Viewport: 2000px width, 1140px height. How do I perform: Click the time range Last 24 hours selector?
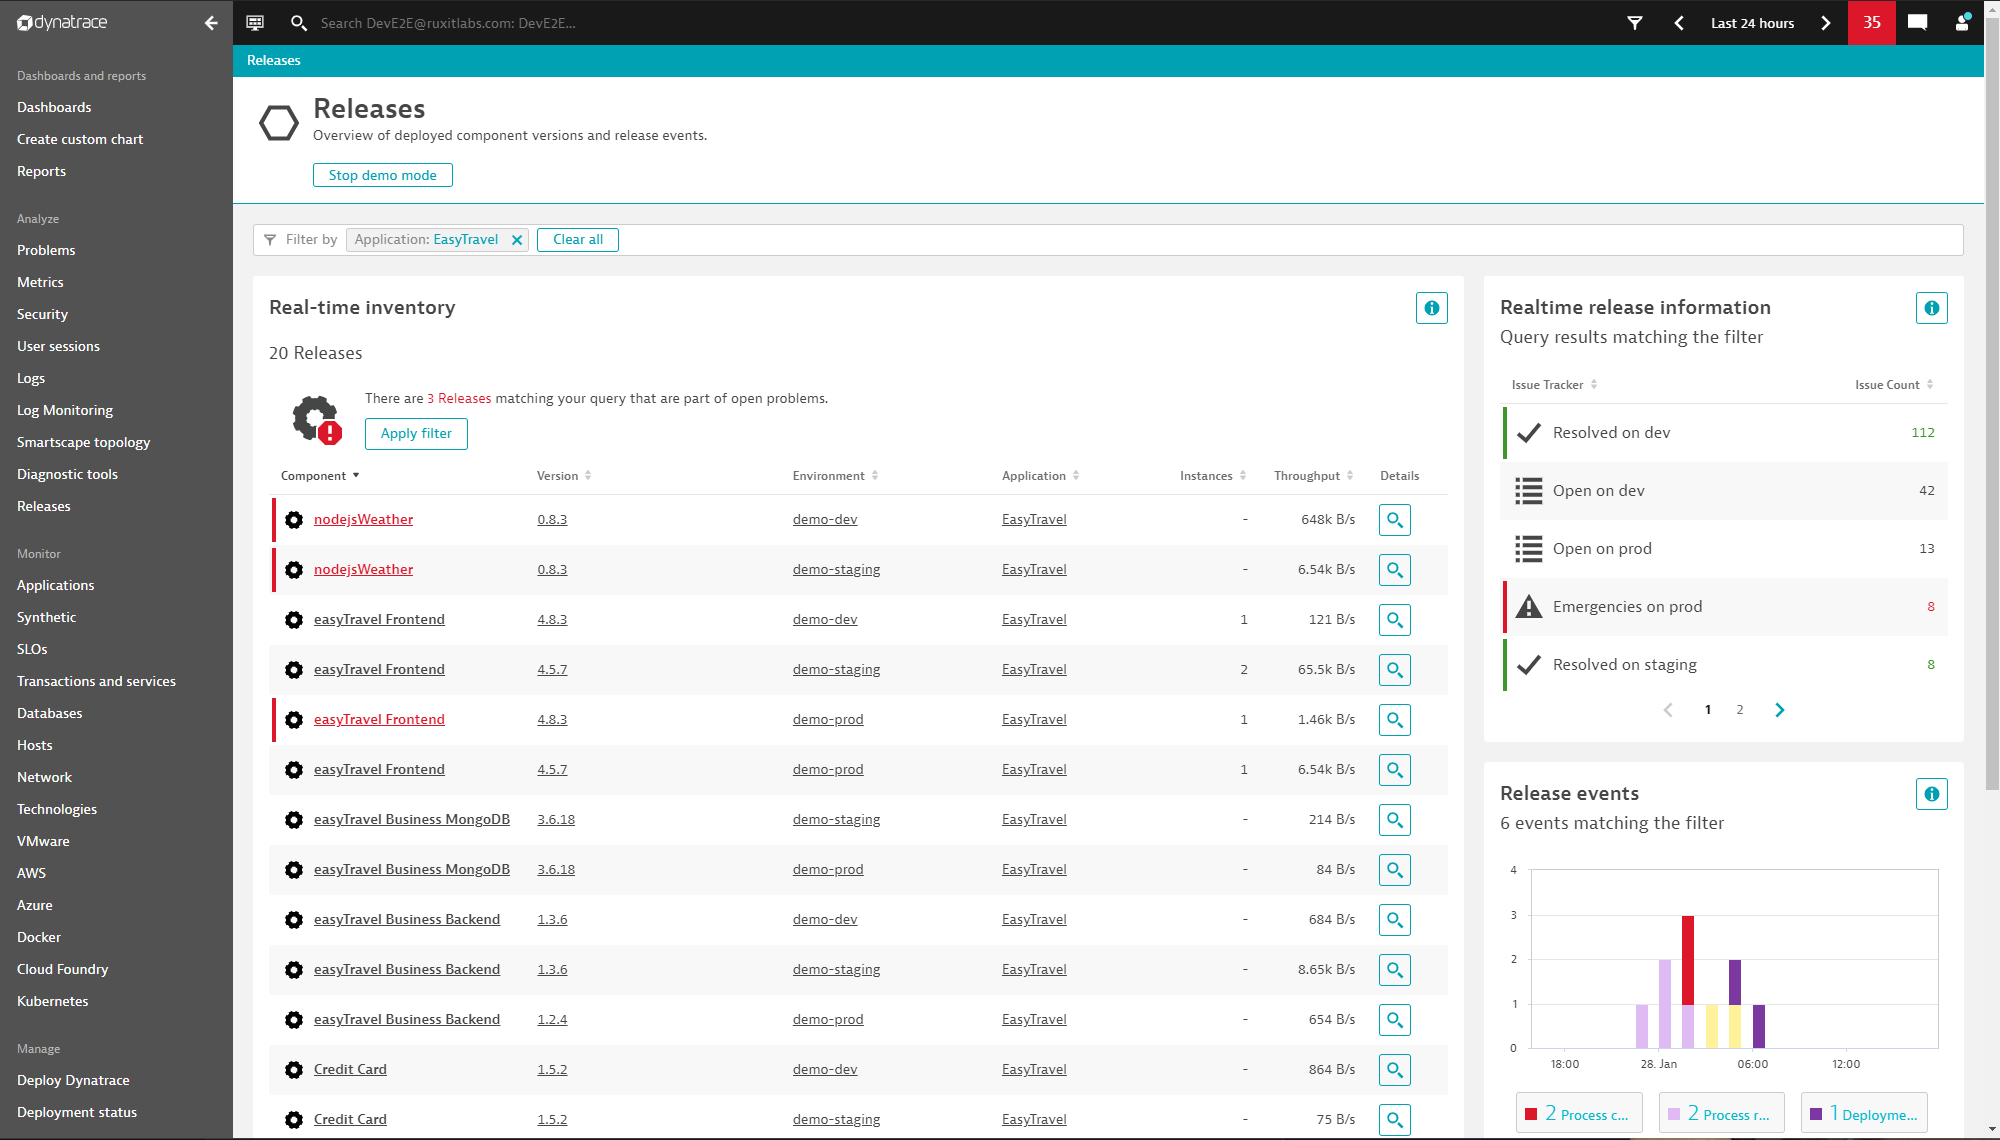click(1751, 22)
